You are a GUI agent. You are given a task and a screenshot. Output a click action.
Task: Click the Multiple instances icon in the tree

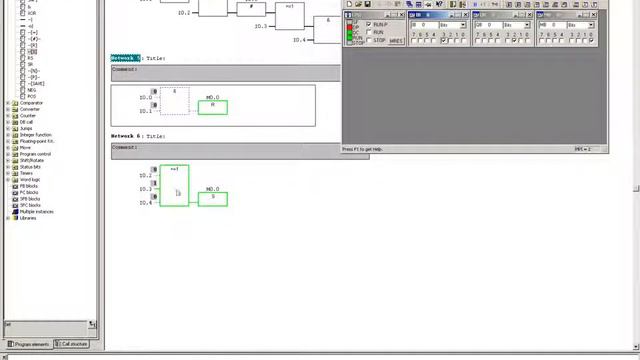coord(16,212)
